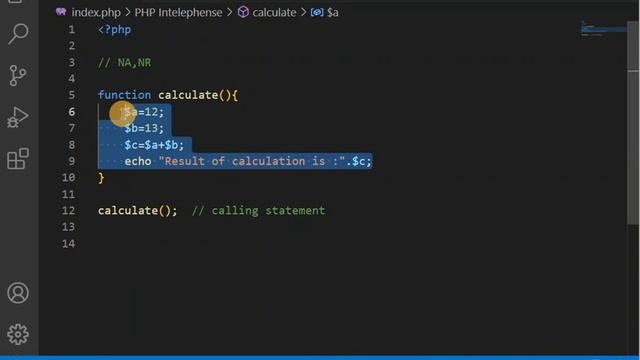640x360 pixels.
Task: Click the '$c=$a+$b;' statement
Action: [x=154, y=145]
